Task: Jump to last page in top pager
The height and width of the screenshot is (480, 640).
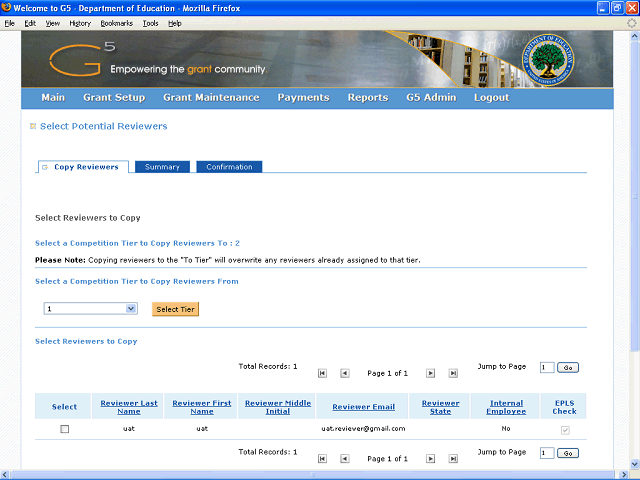Action: 453,373
